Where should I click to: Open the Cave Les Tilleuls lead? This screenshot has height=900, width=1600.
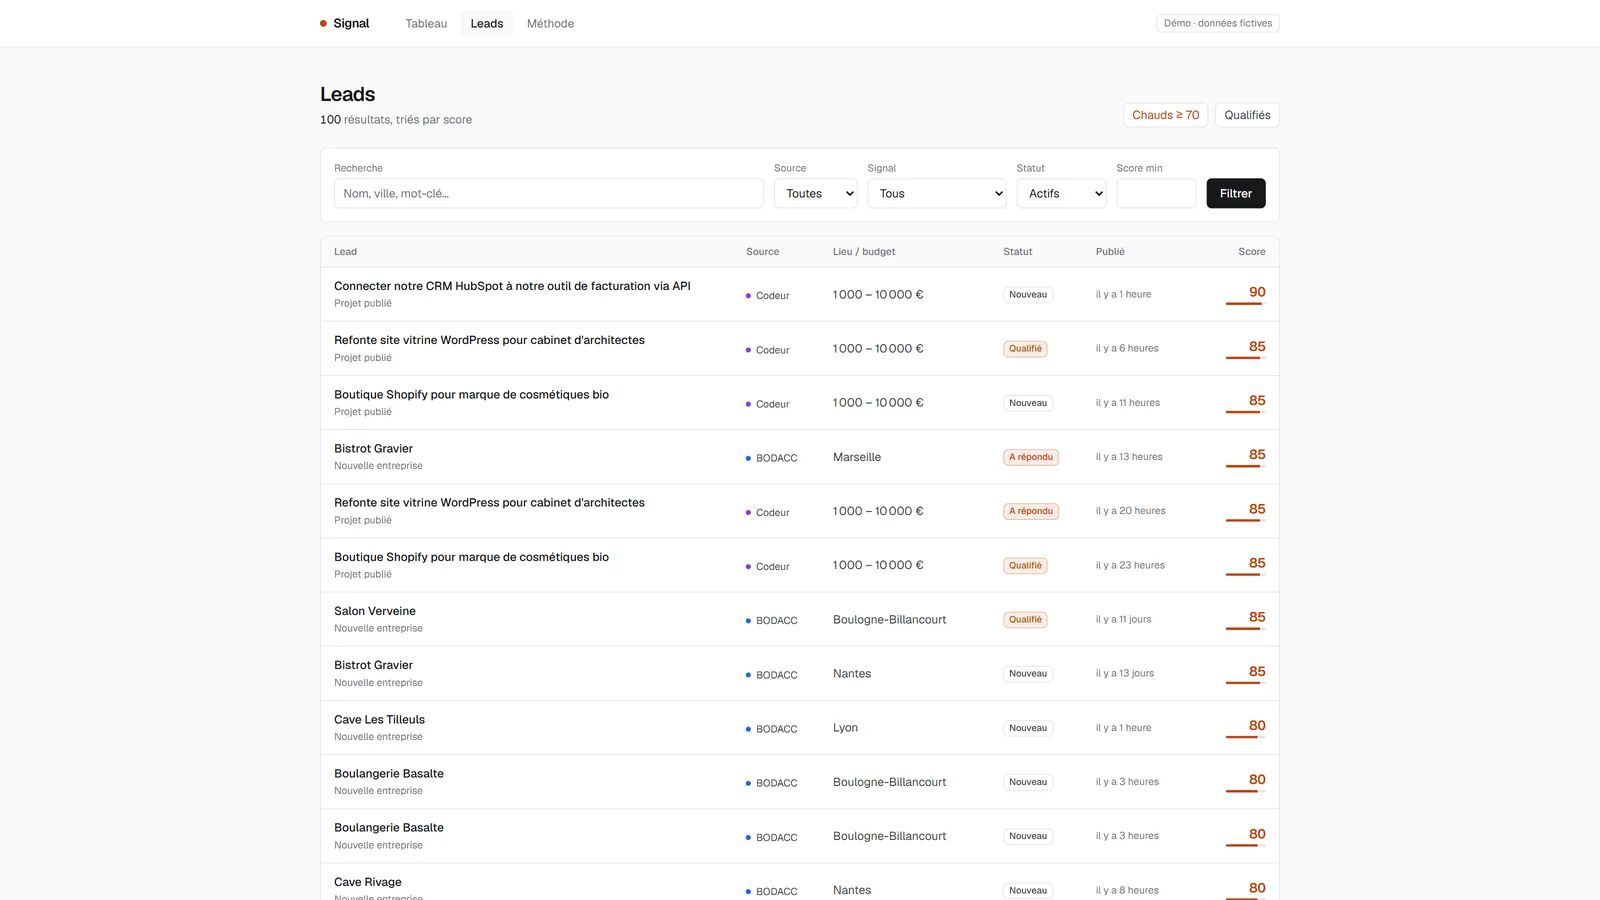379,719
